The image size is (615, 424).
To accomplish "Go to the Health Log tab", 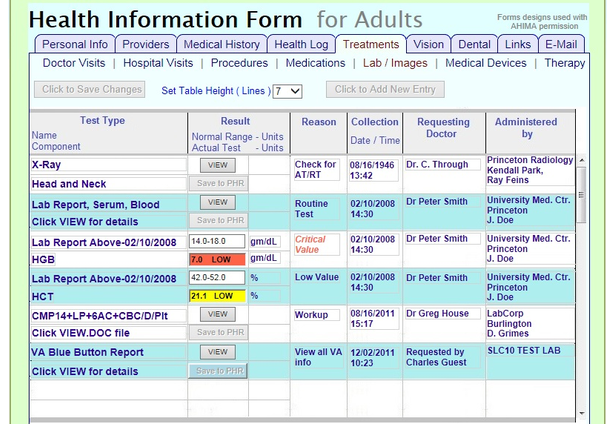I will click(301, 44).
